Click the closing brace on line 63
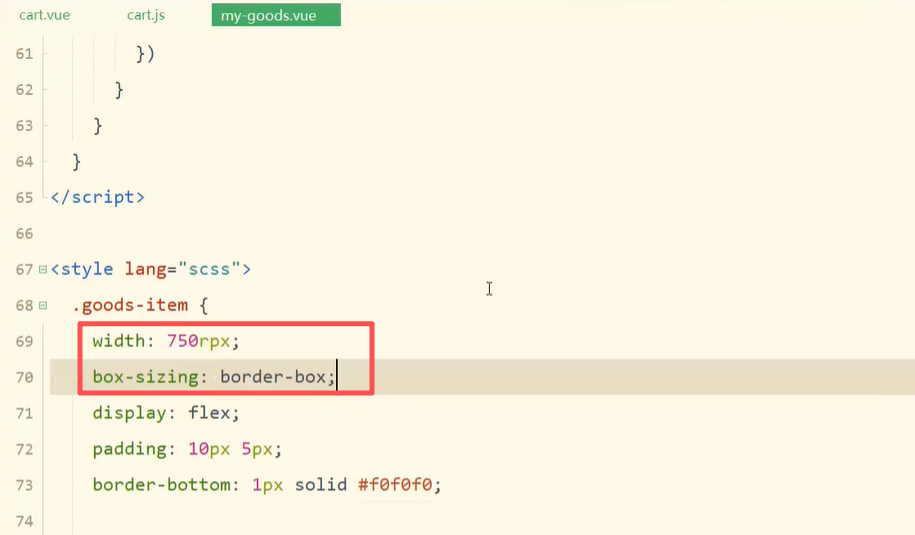 pos(97,125)
